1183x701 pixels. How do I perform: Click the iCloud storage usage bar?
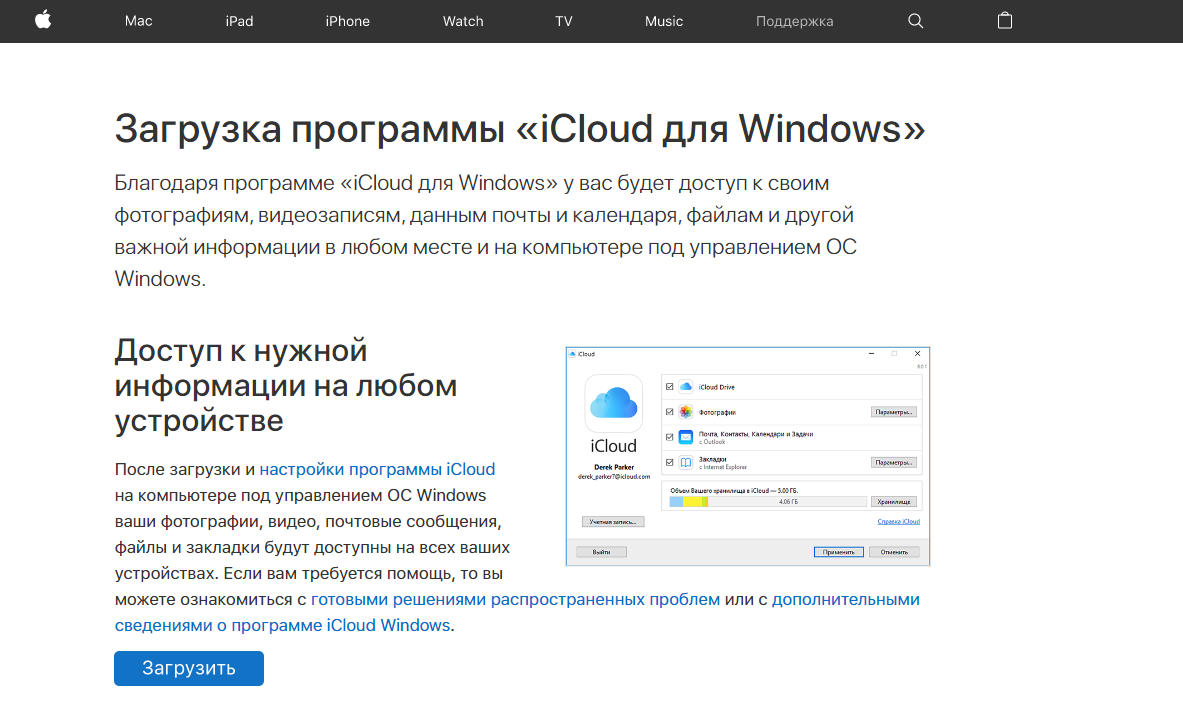tap(767, 501)
